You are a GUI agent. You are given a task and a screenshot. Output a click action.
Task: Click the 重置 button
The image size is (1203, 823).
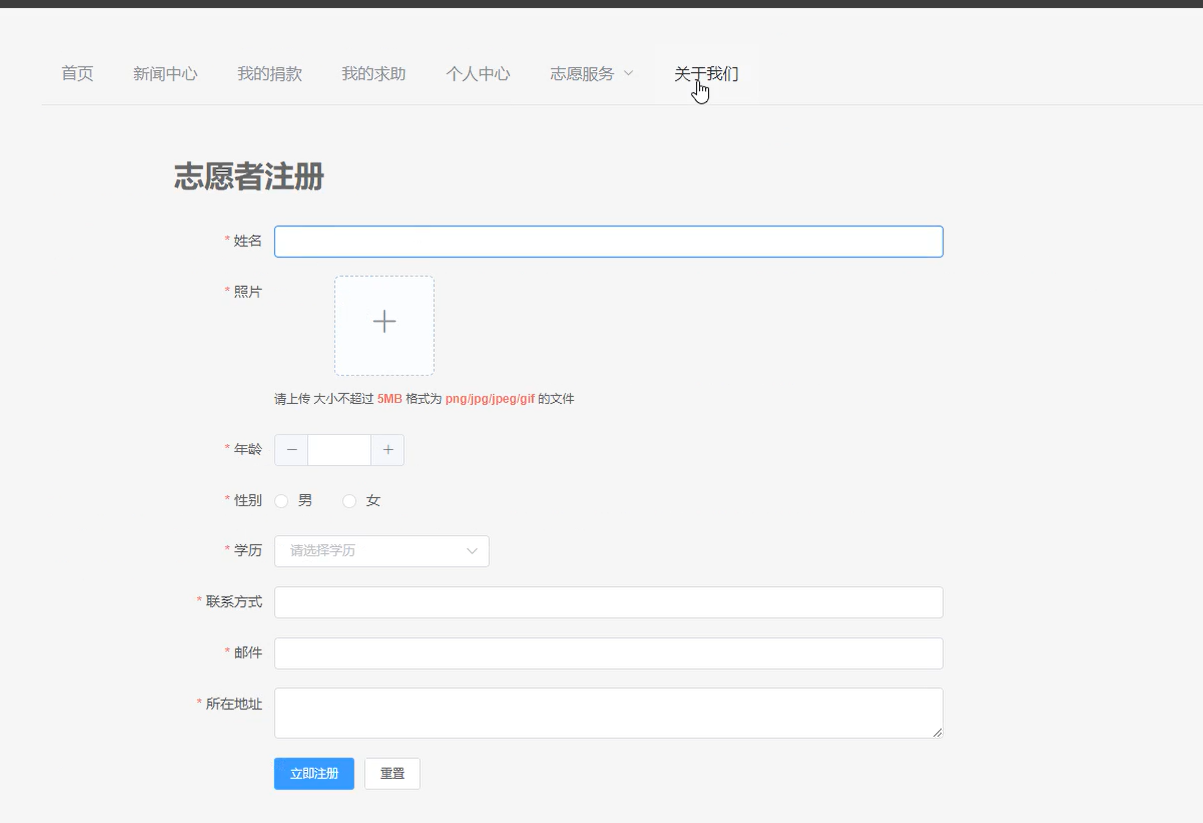pos(392,774)
